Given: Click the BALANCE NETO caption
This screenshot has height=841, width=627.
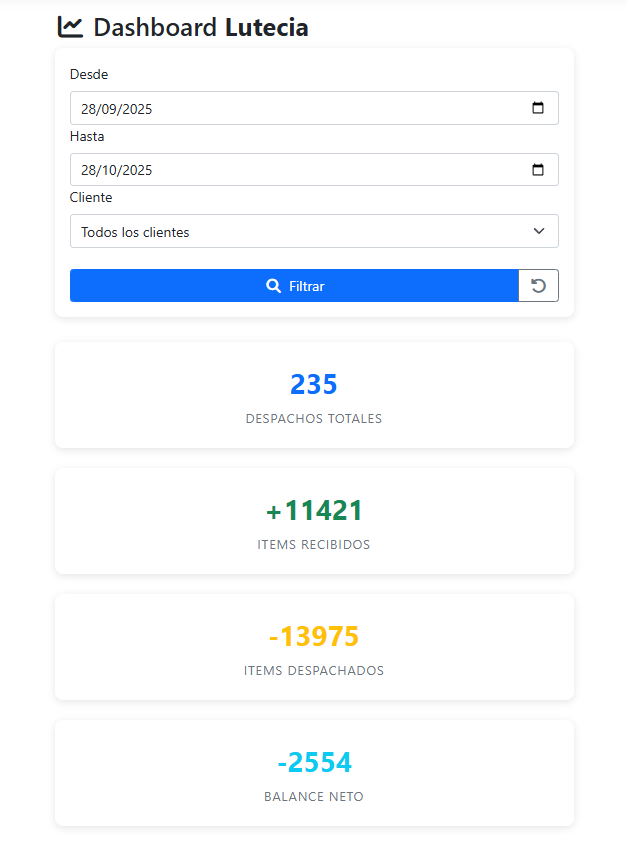Looking at the screenshot, I should point(314,796).
